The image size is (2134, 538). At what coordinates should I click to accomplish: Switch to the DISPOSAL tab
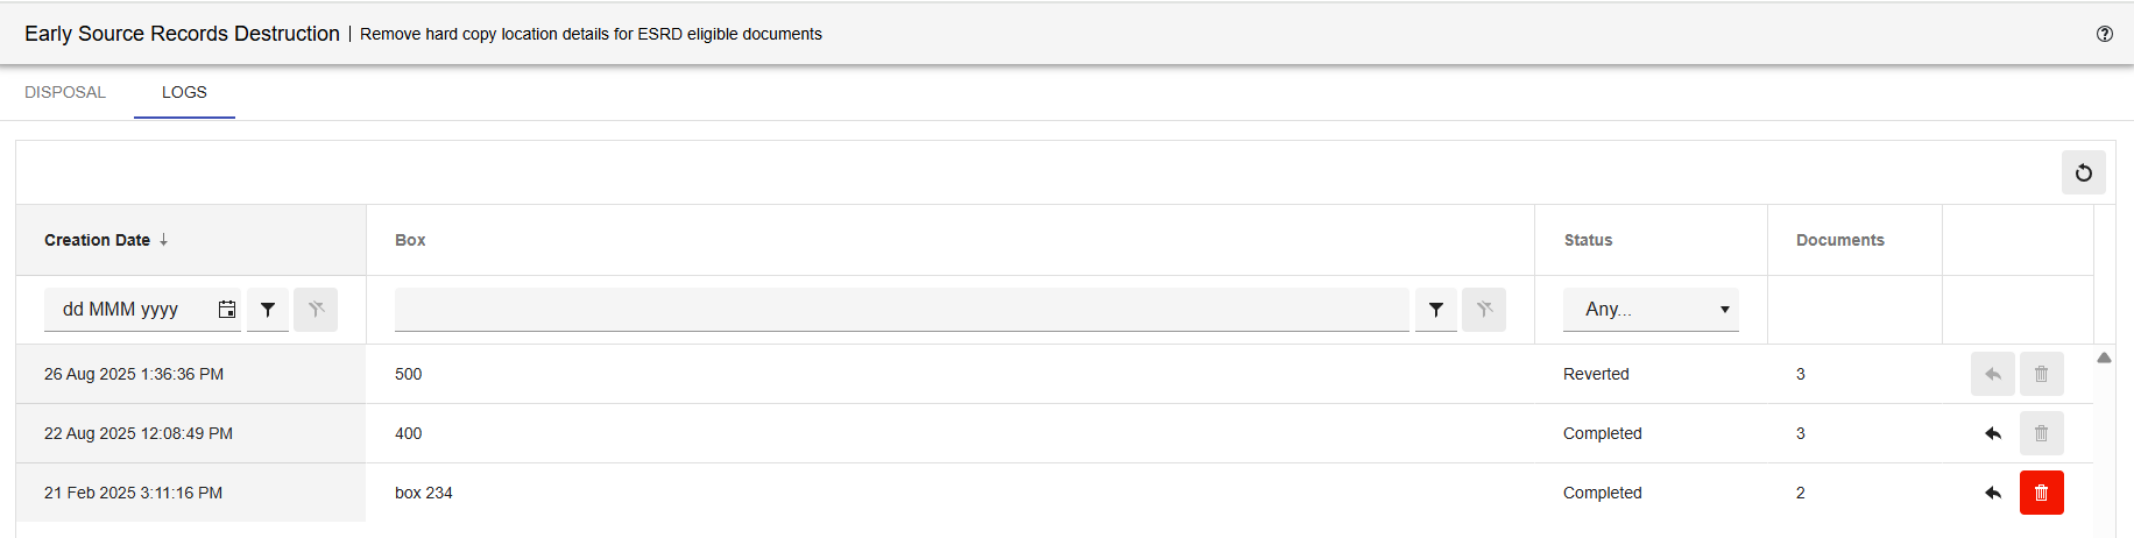[x=65, y=92]
